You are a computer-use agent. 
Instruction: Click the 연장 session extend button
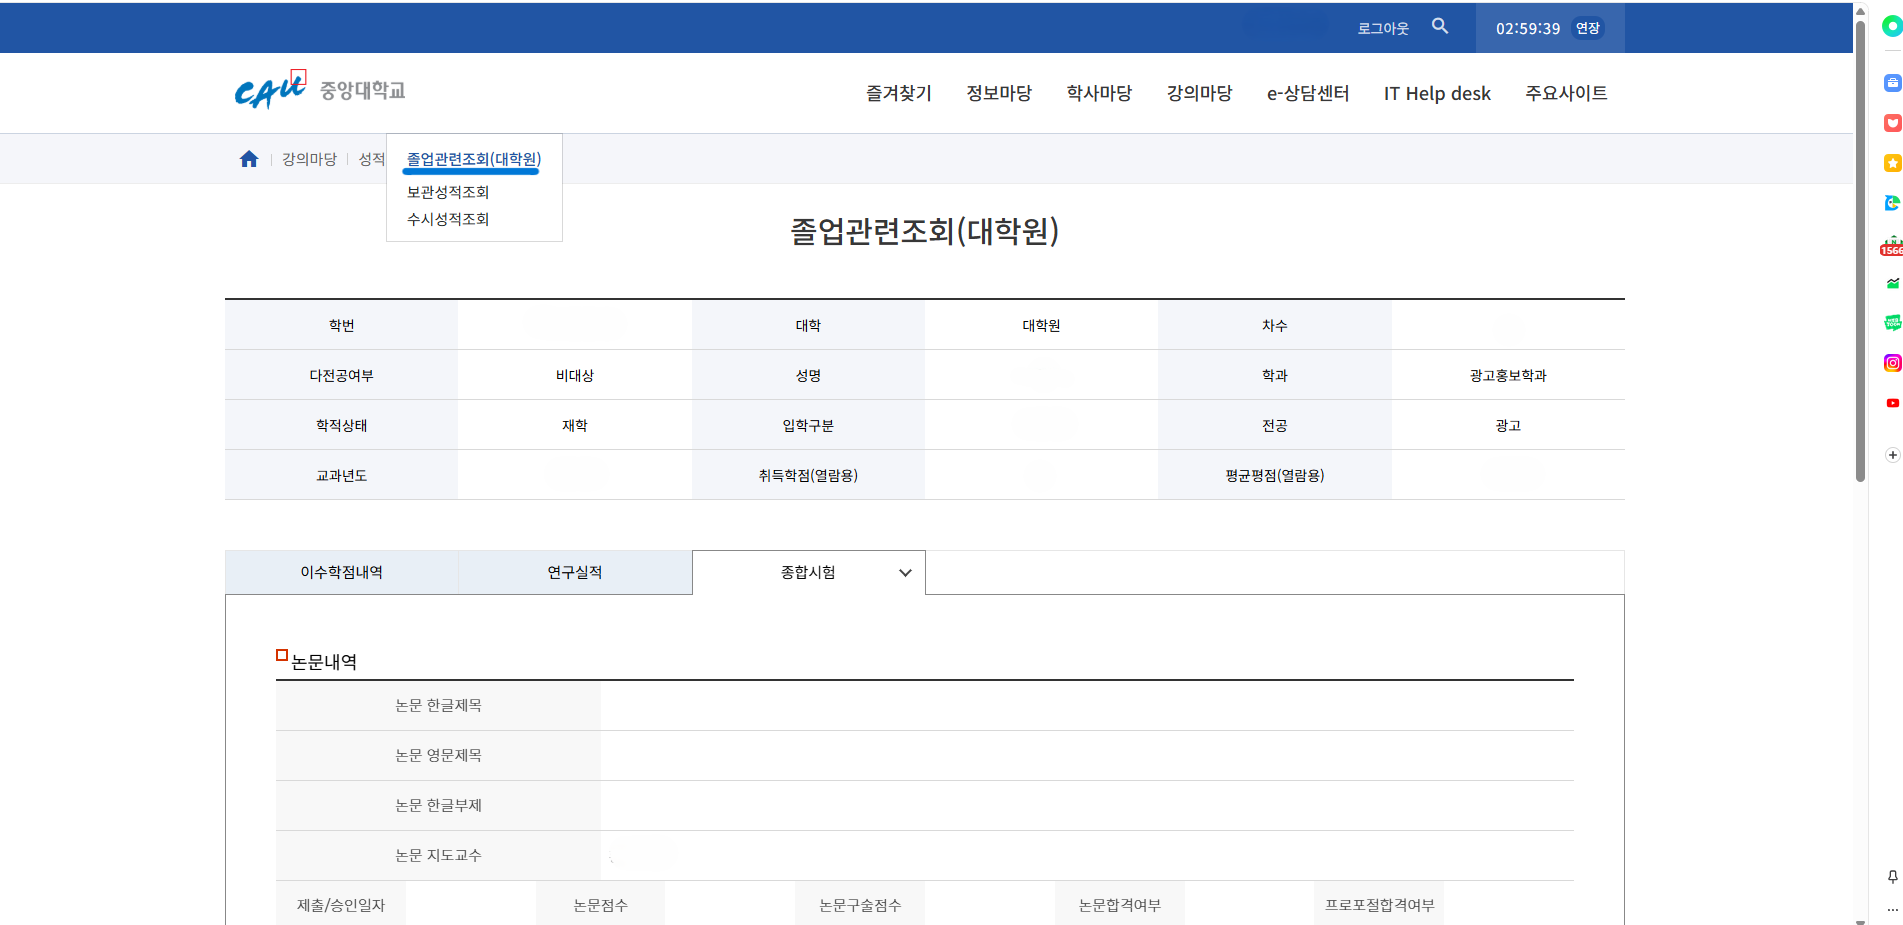point(1587,28)
